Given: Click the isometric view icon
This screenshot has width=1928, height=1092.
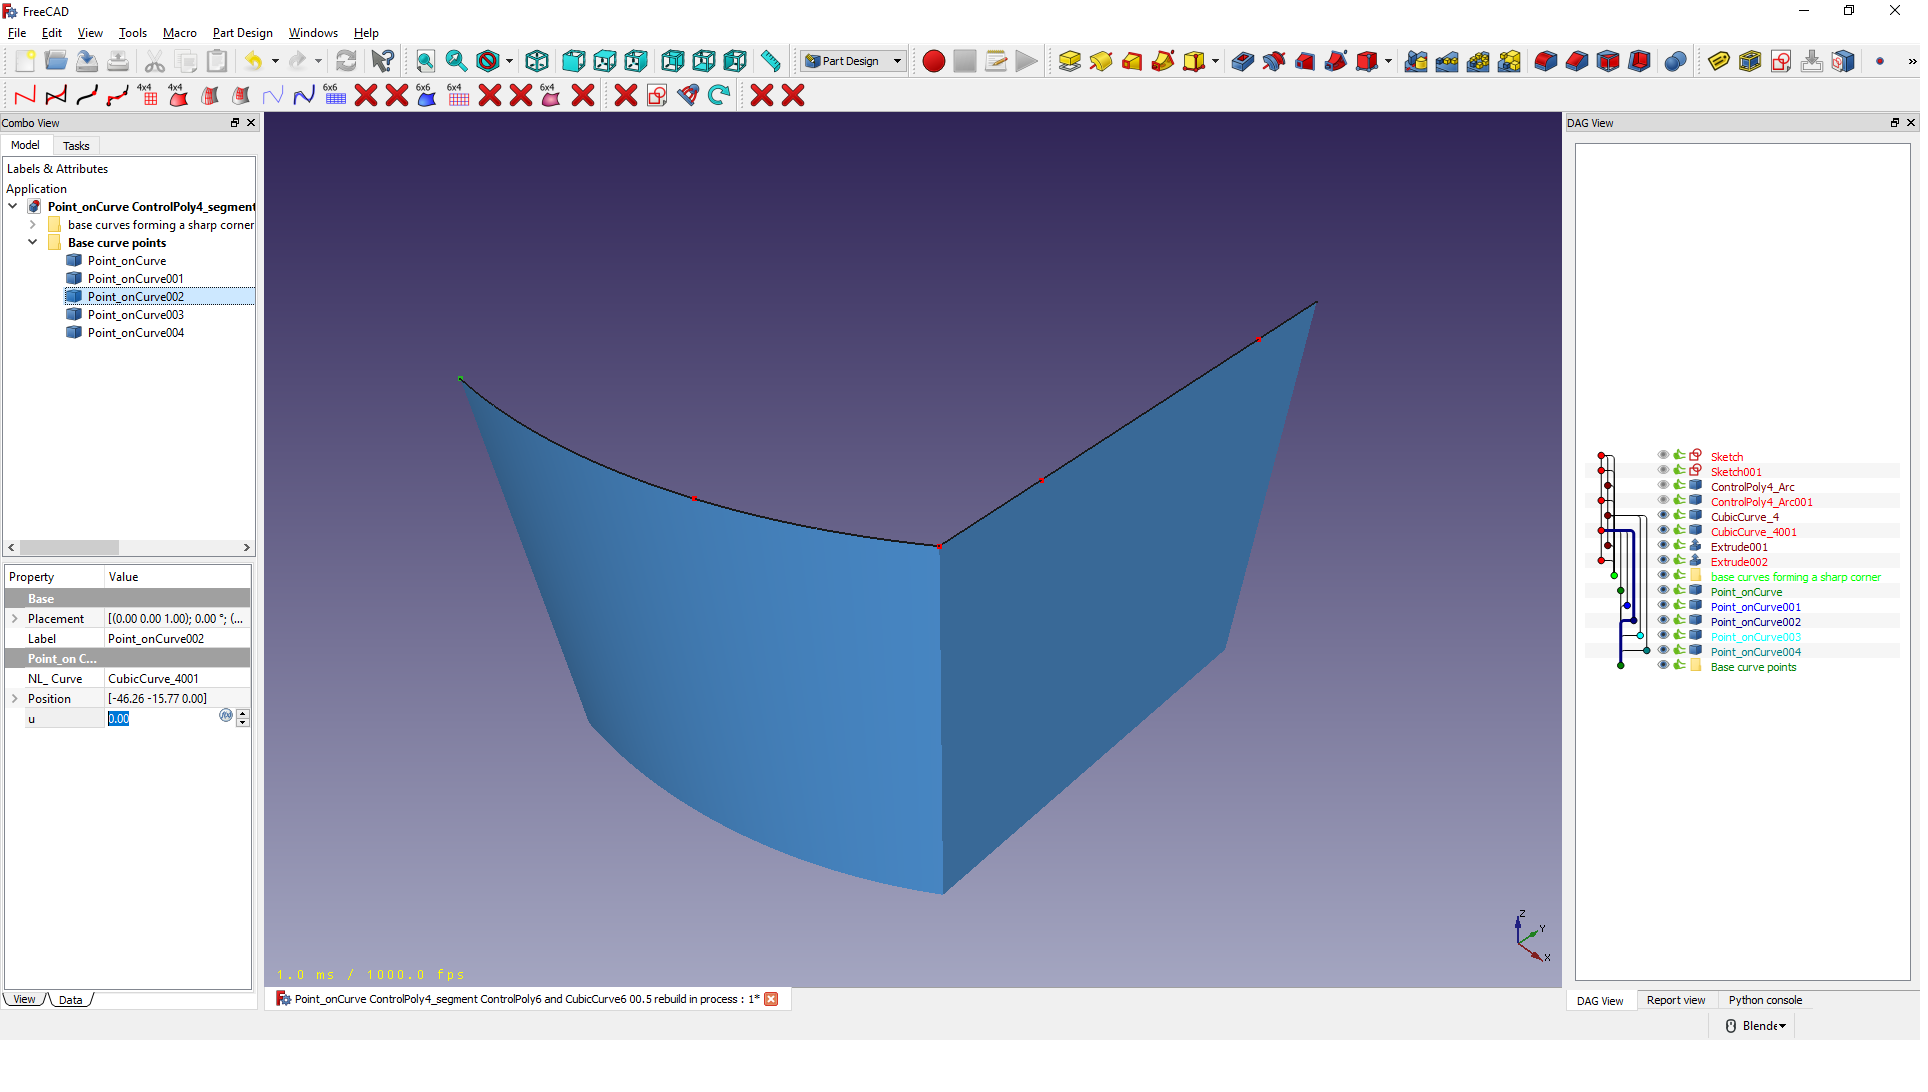Looking at the screenshot, I should tap(535, 62).
